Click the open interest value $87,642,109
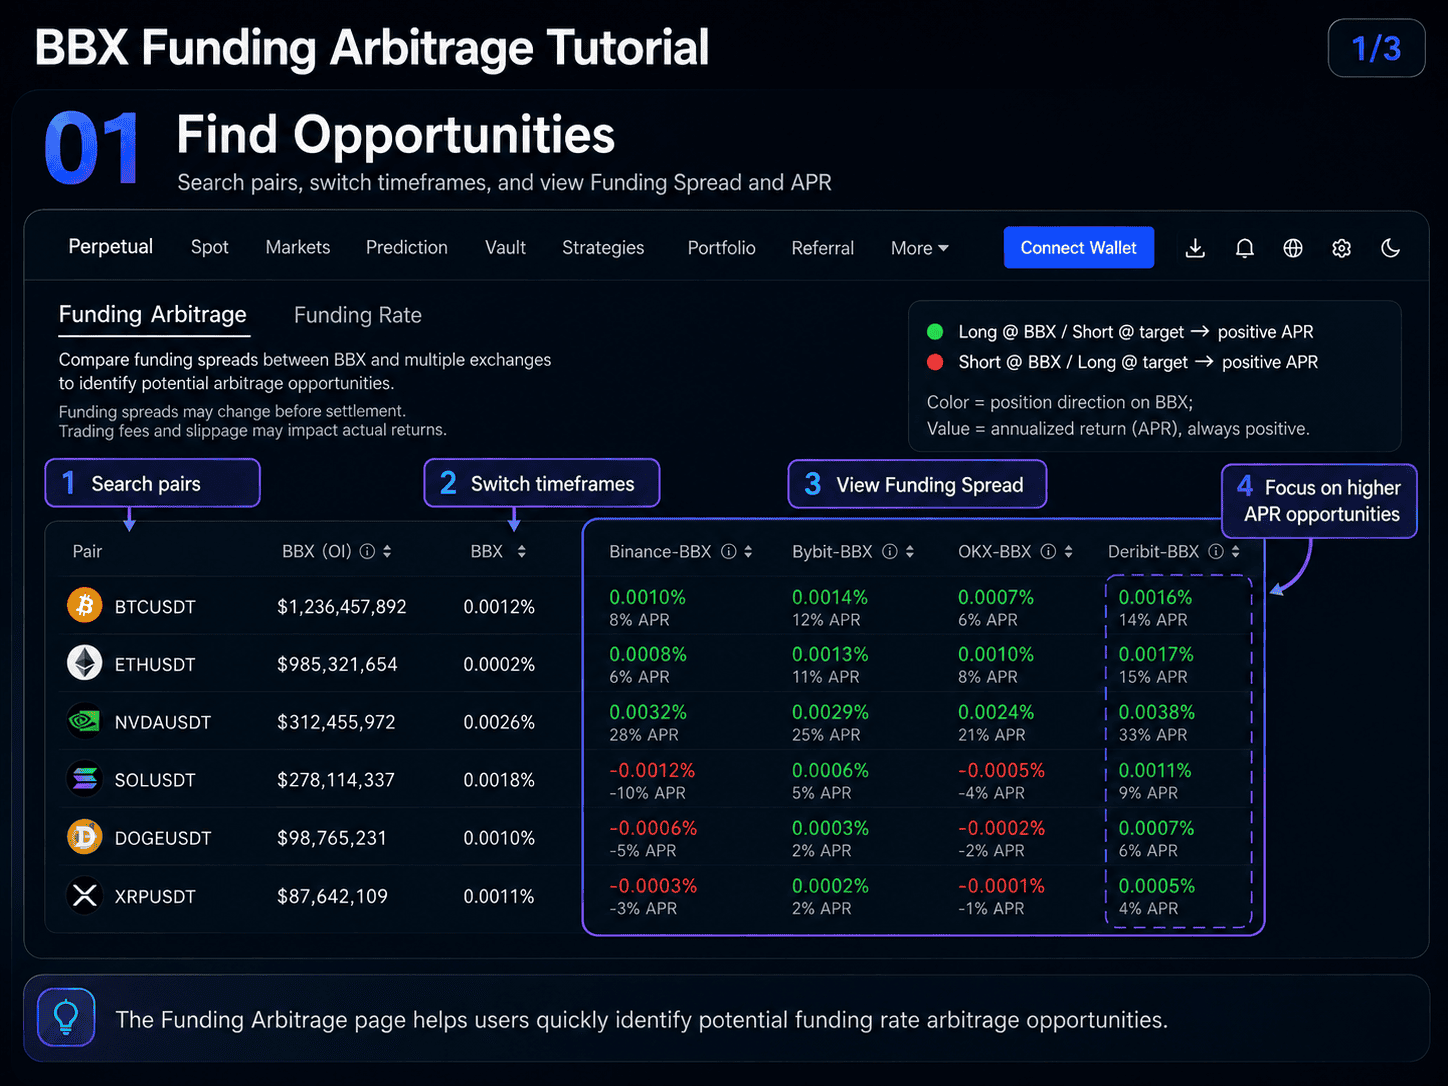The width and height of the screenshot is (1448, 1086). (332, 896)
